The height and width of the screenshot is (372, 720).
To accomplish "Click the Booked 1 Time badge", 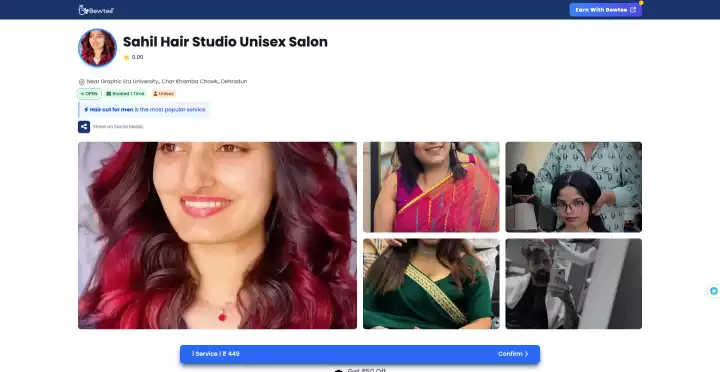I will click(125, 94).
